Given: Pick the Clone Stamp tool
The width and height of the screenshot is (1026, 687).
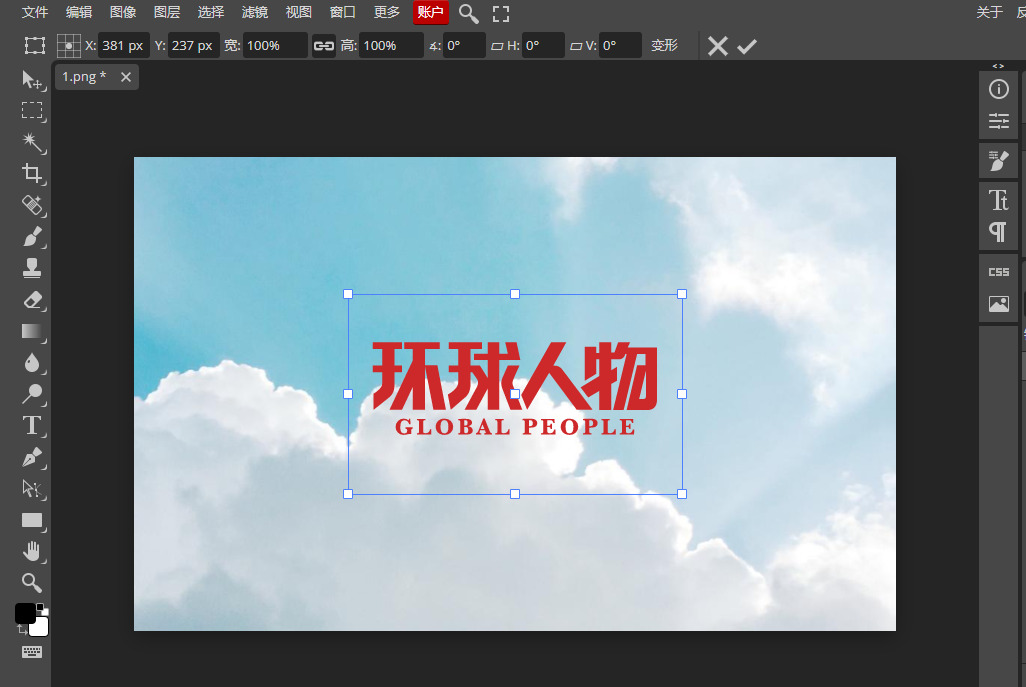Looking at the screenshot, I should [32, 267].
